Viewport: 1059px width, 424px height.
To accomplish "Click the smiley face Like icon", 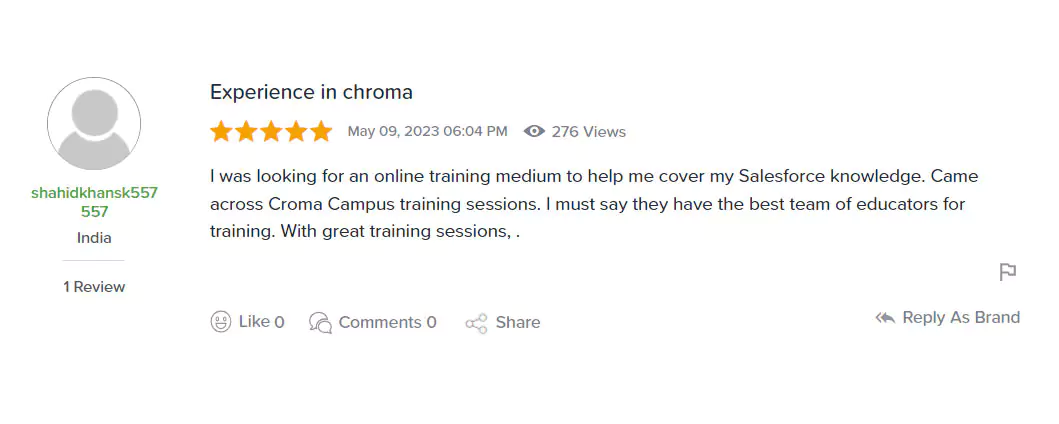I will point(221,322).
